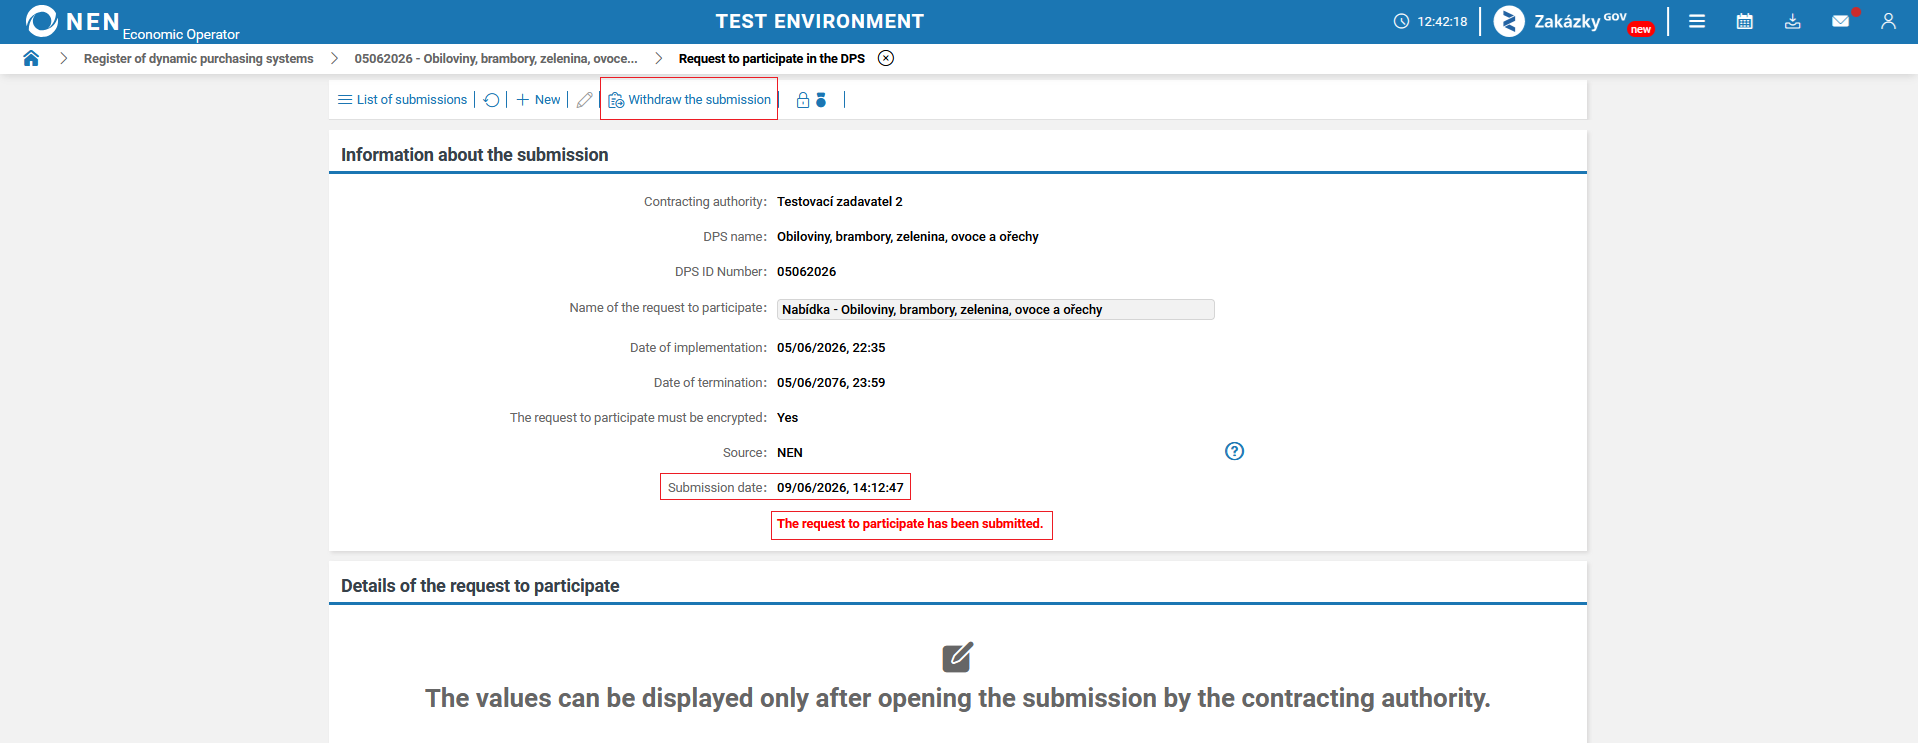Click the Information about the submission heading

[x=475, y=155]
